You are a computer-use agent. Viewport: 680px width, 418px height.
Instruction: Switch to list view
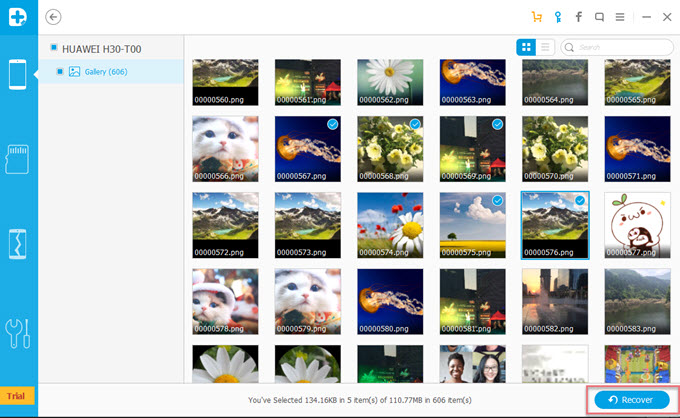[x=546, y=47]
